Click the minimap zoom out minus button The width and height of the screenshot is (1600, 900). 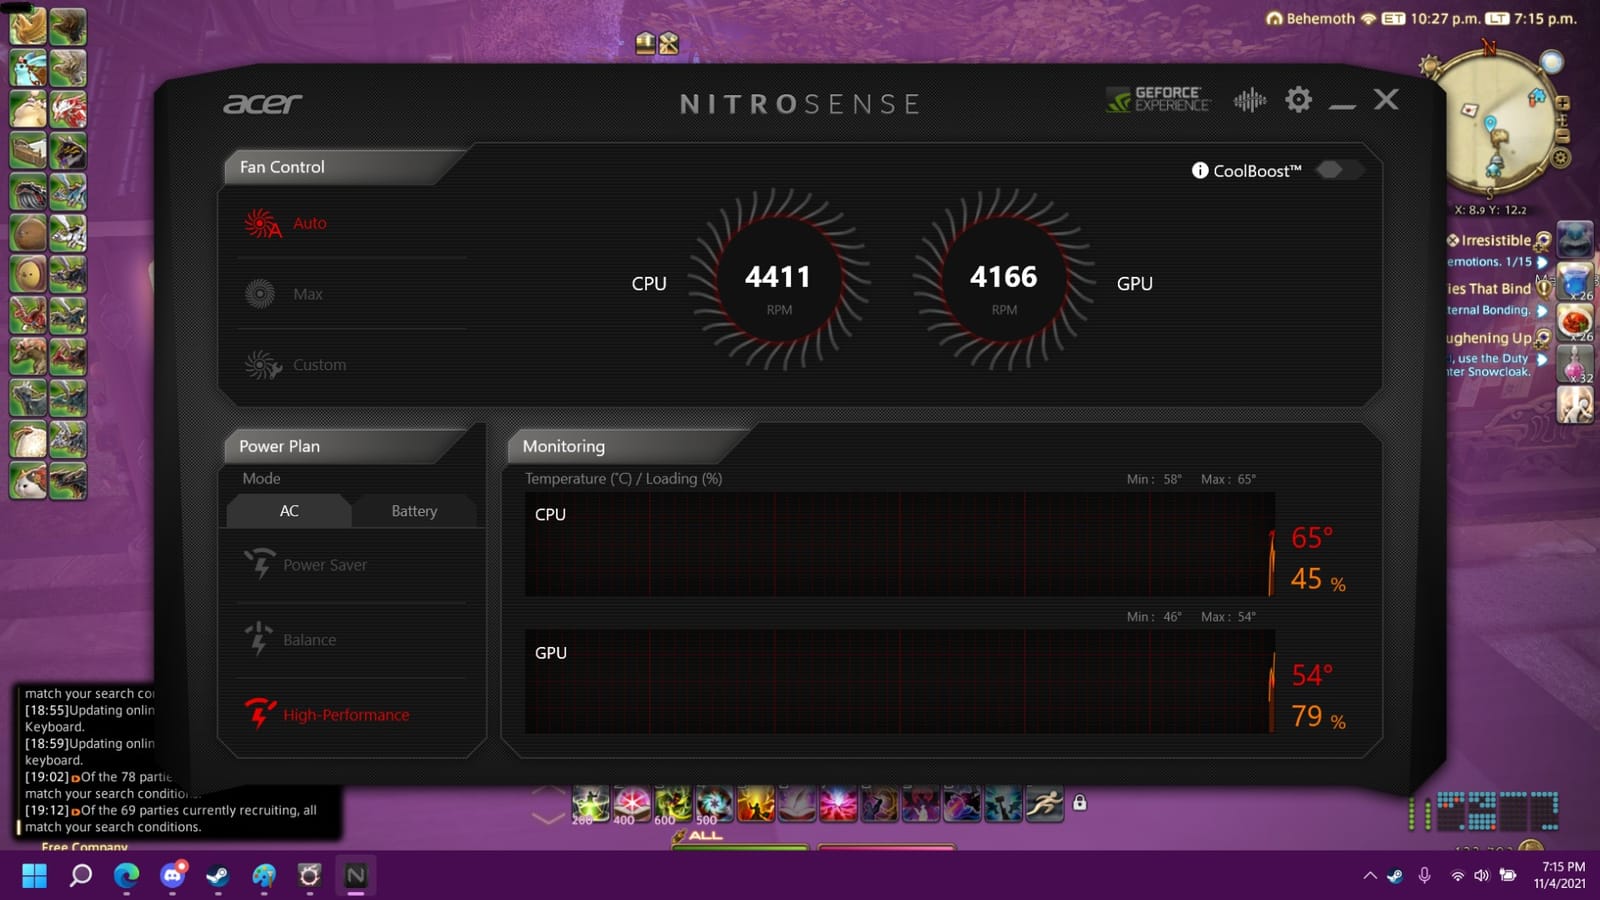coord(1562,136)
